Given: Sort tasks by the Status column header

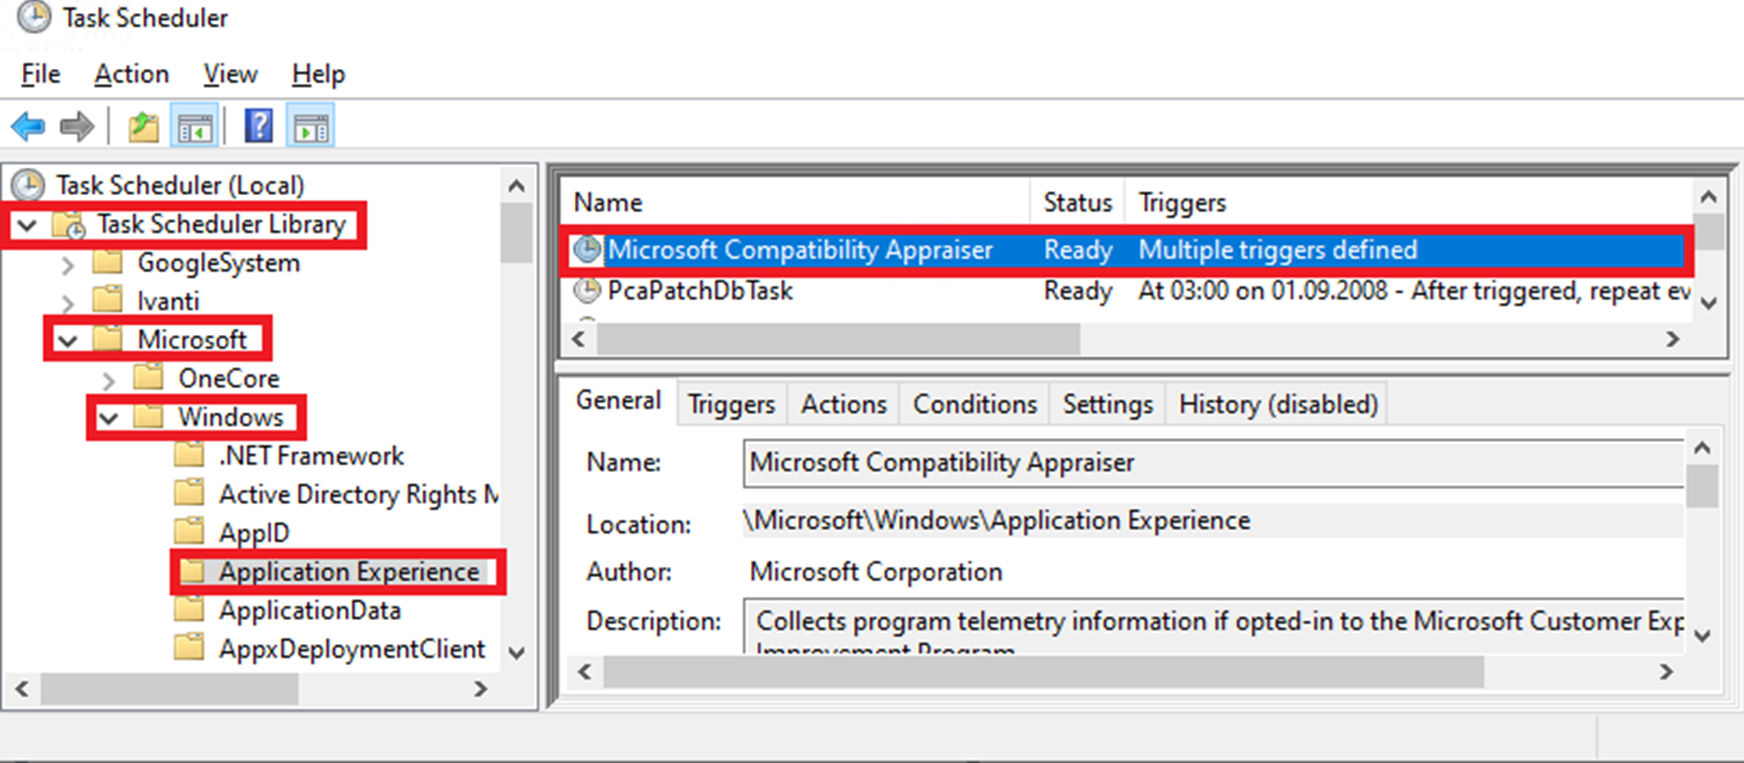Looking at the screenshot, I should pyautogui.click(x=1076, y=203).
